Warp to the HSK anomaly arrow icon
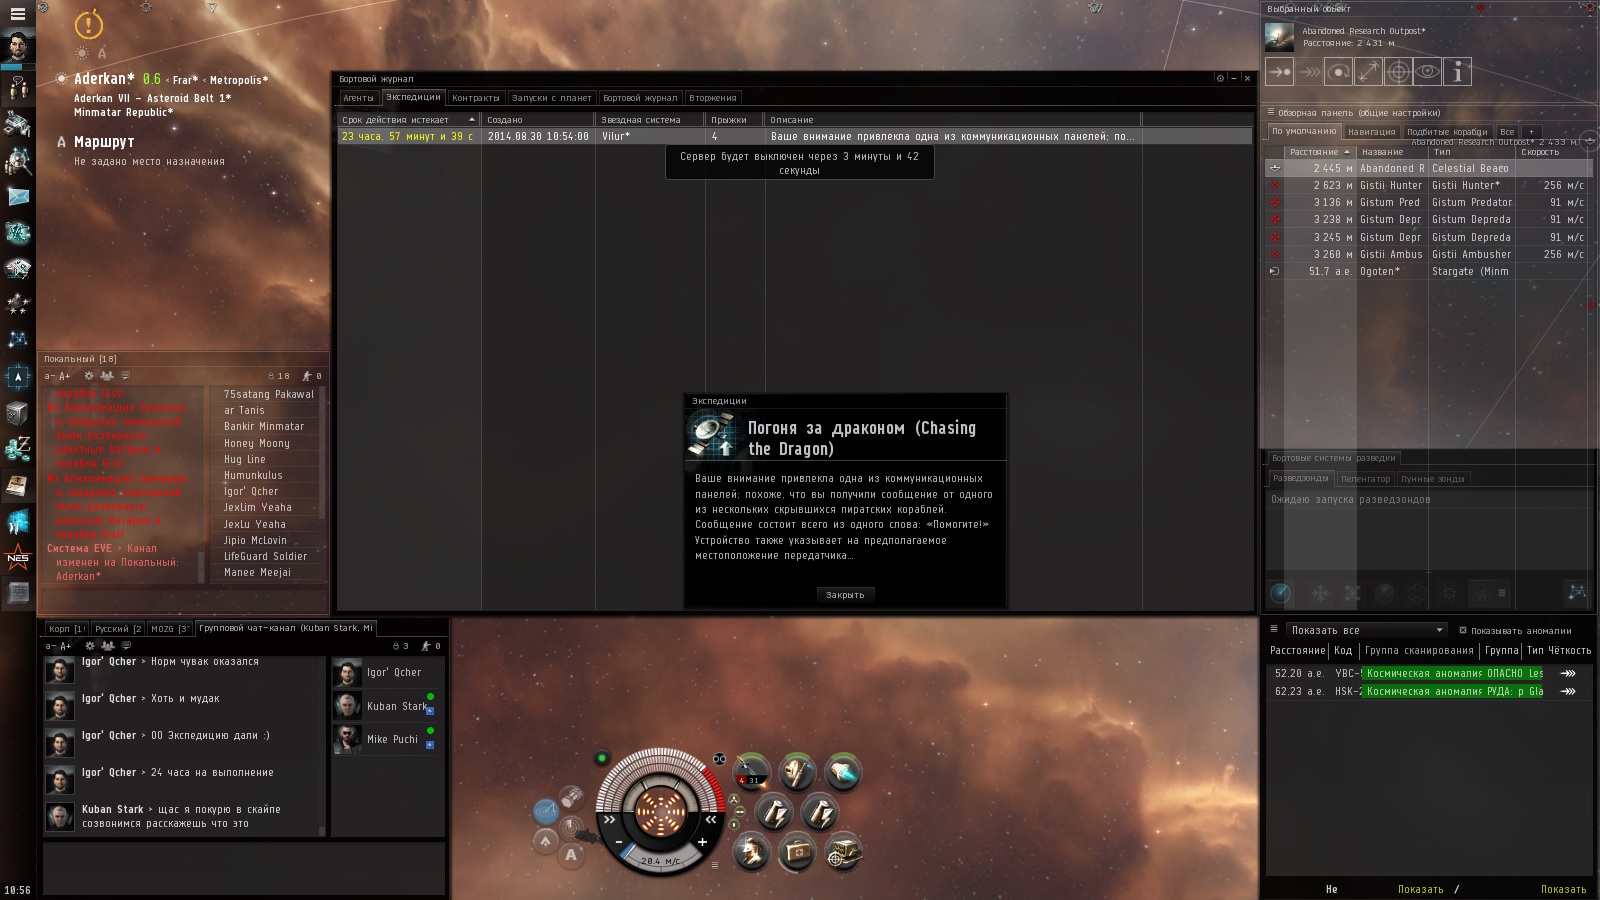This screenshot has width=1600, height=900. pos(1568,691)
